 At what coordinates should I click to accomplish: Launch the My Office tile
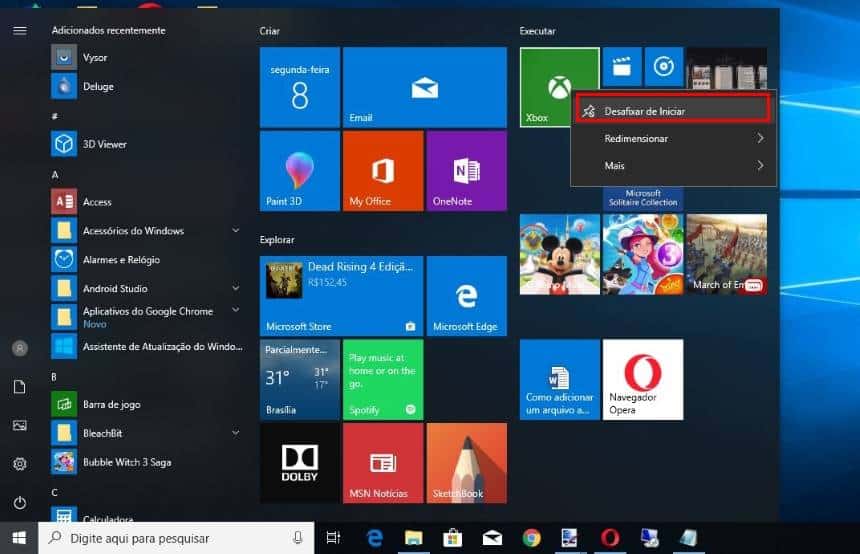(x=383, y=171)
